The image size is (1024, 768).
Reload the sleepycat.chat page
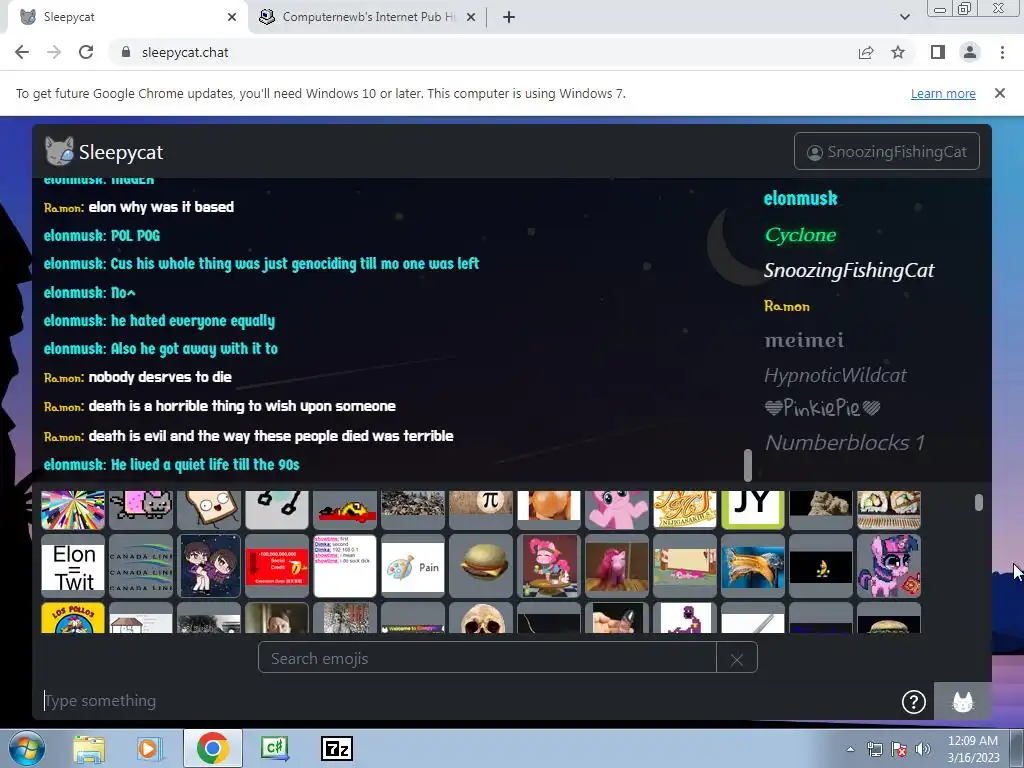pyautogui.click(x=86, y=52)
